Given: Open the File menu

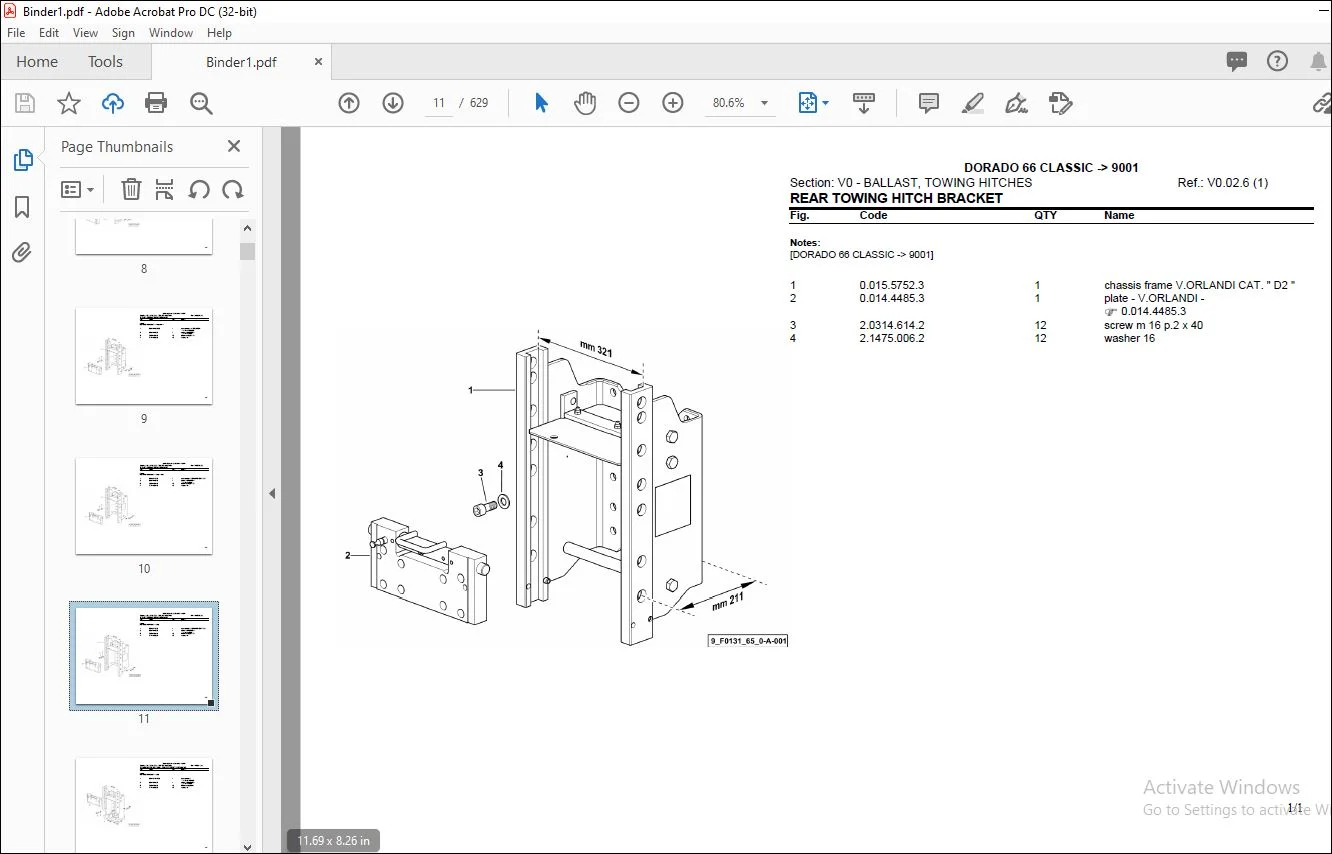Looking at the screenshot, I should click(16, 33).
